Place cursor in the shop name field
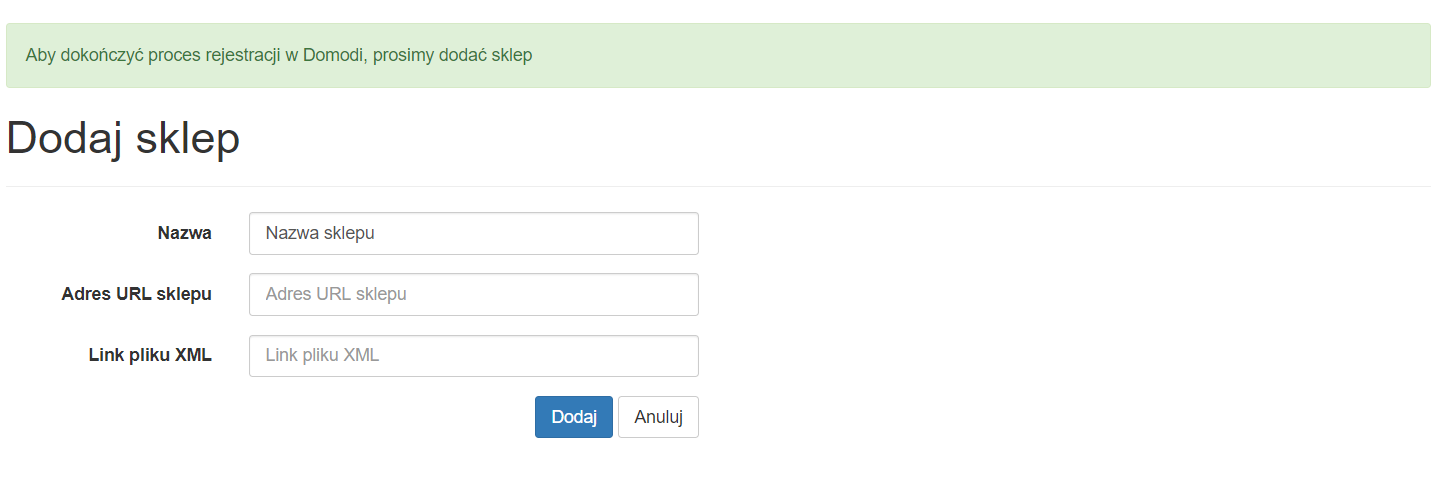The image size is (1444, 495). click(473, 233)
